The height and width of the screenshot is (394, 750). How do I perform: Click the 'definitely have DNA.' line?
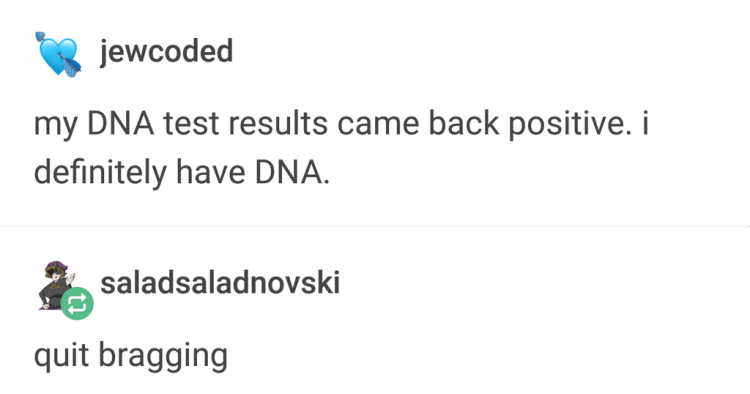coord(182,171)
